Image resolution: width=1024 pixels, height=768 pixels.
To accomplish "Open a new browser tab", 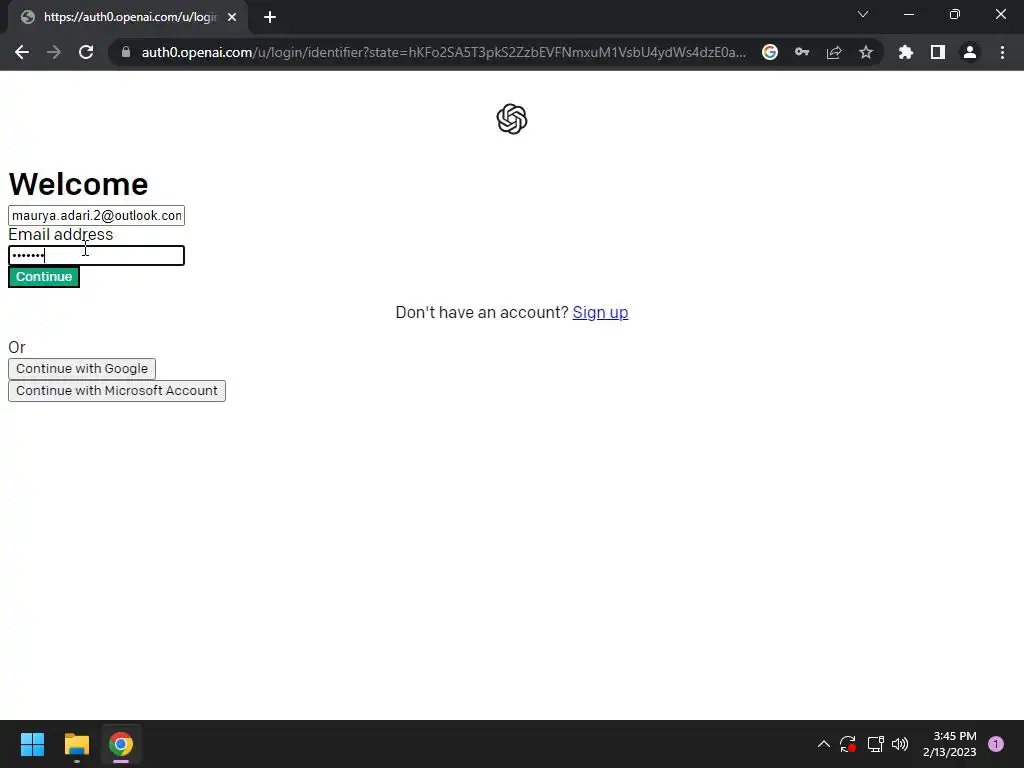I will tap(270, 17).
